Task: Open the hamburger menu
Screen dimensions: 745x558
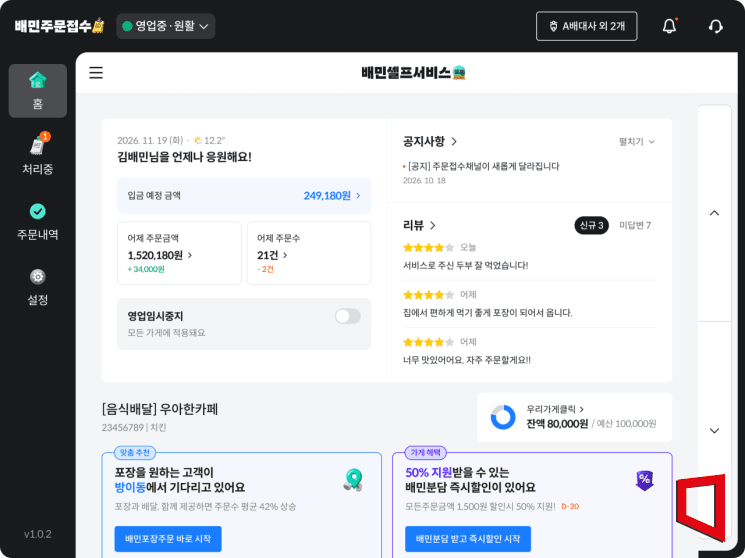Action: (96, 73)
